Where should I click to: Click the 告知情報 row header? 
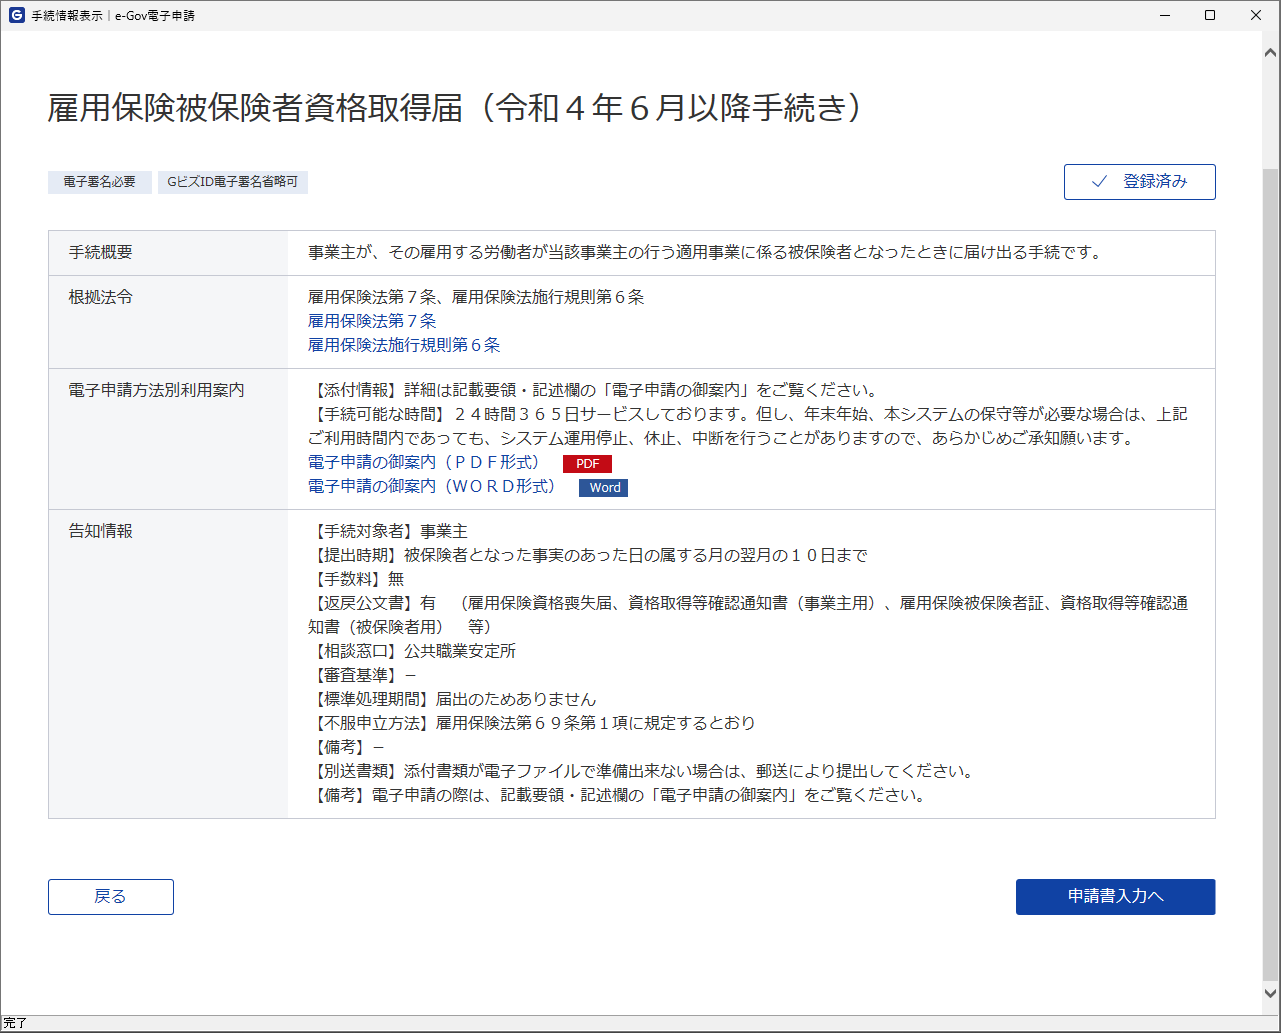click(x=168, y=664)
